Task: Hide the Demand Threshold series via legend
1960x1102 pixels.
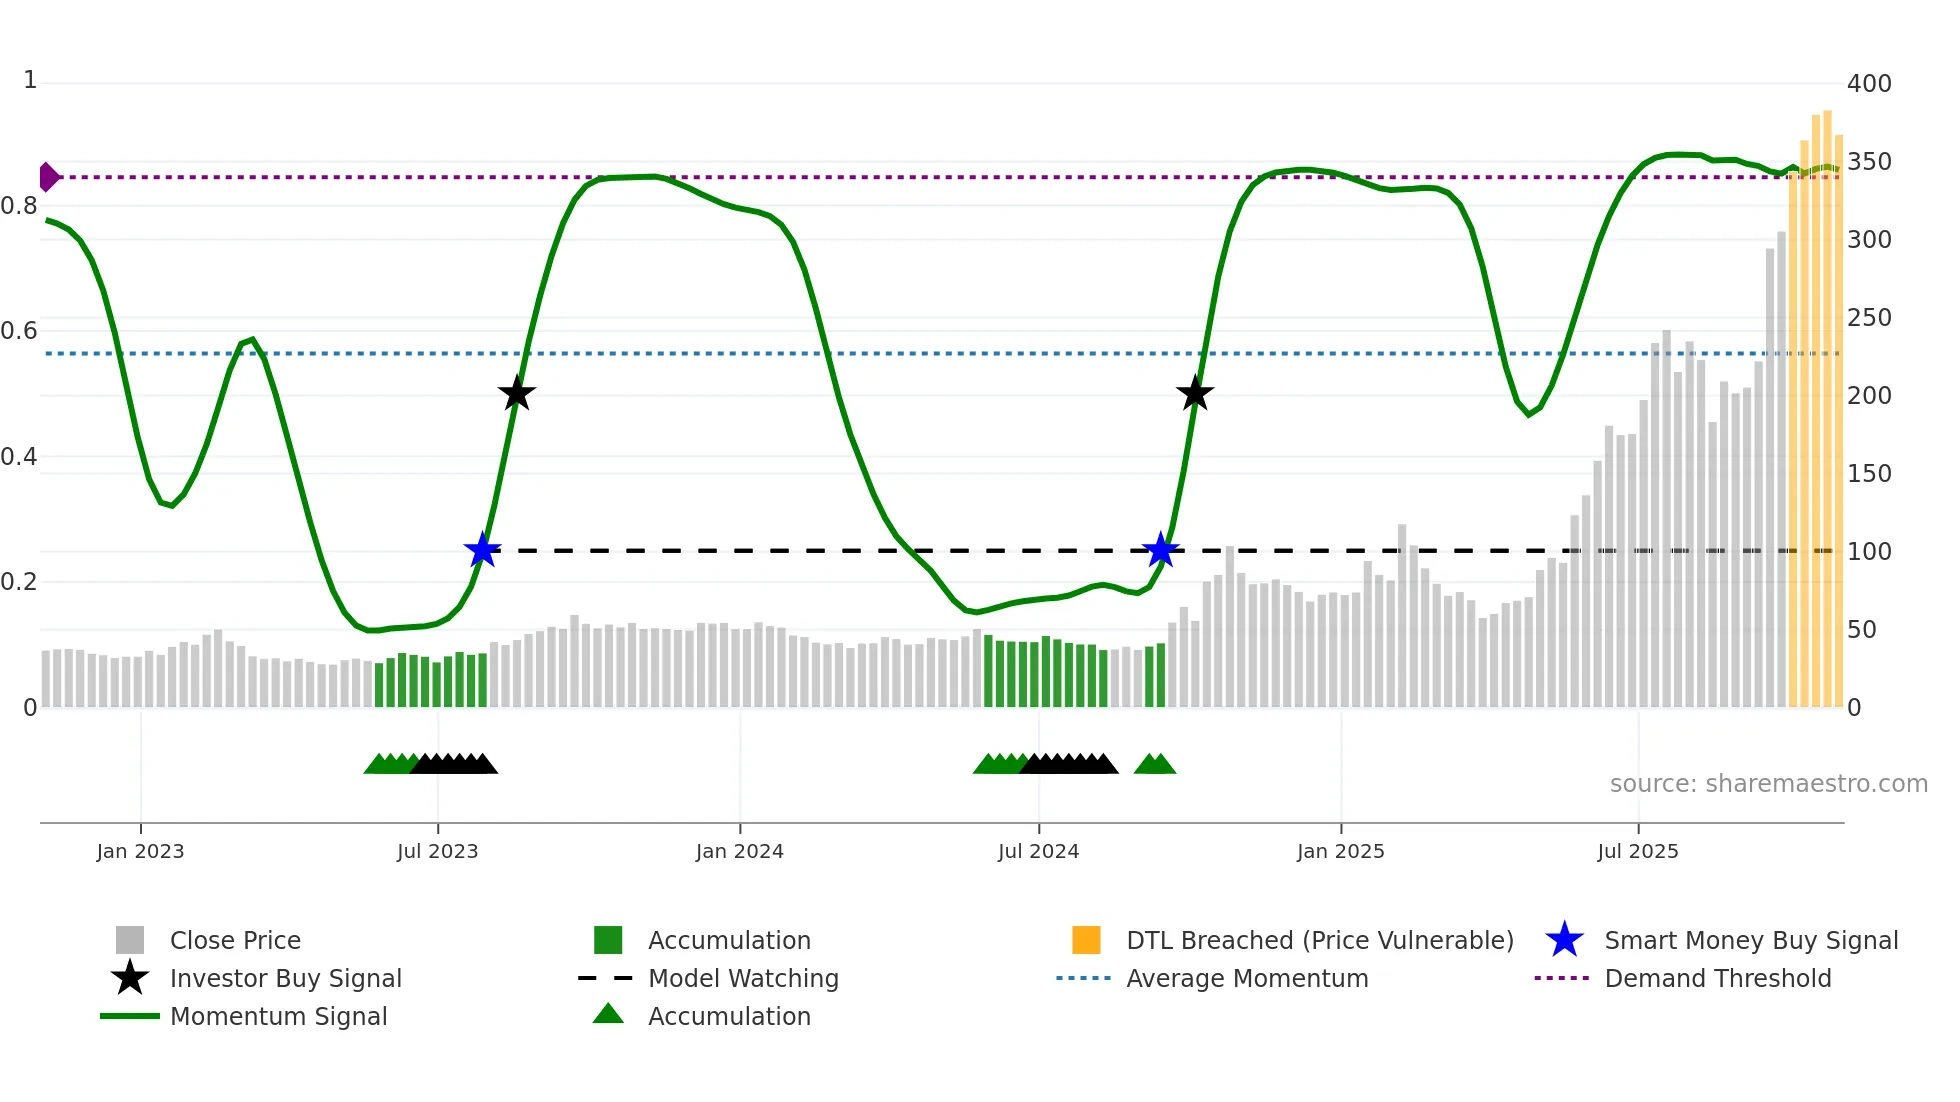Action: [x=1717, y=978]
